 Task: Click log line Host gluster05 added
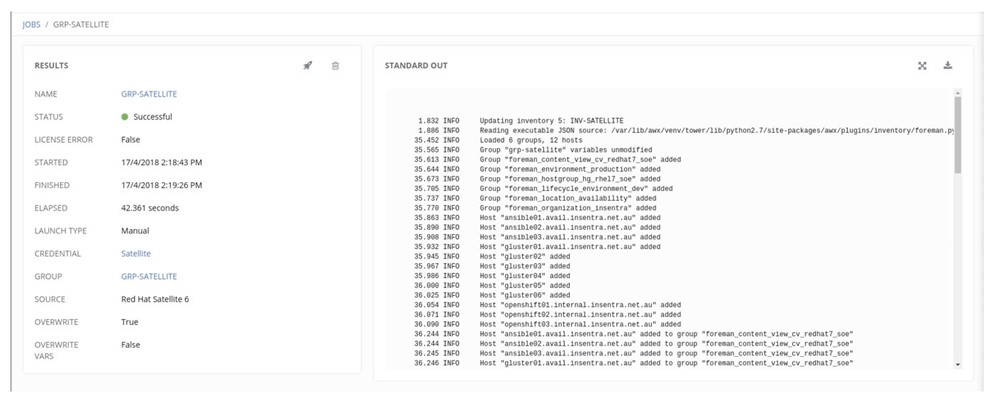(x=525, y=286)
